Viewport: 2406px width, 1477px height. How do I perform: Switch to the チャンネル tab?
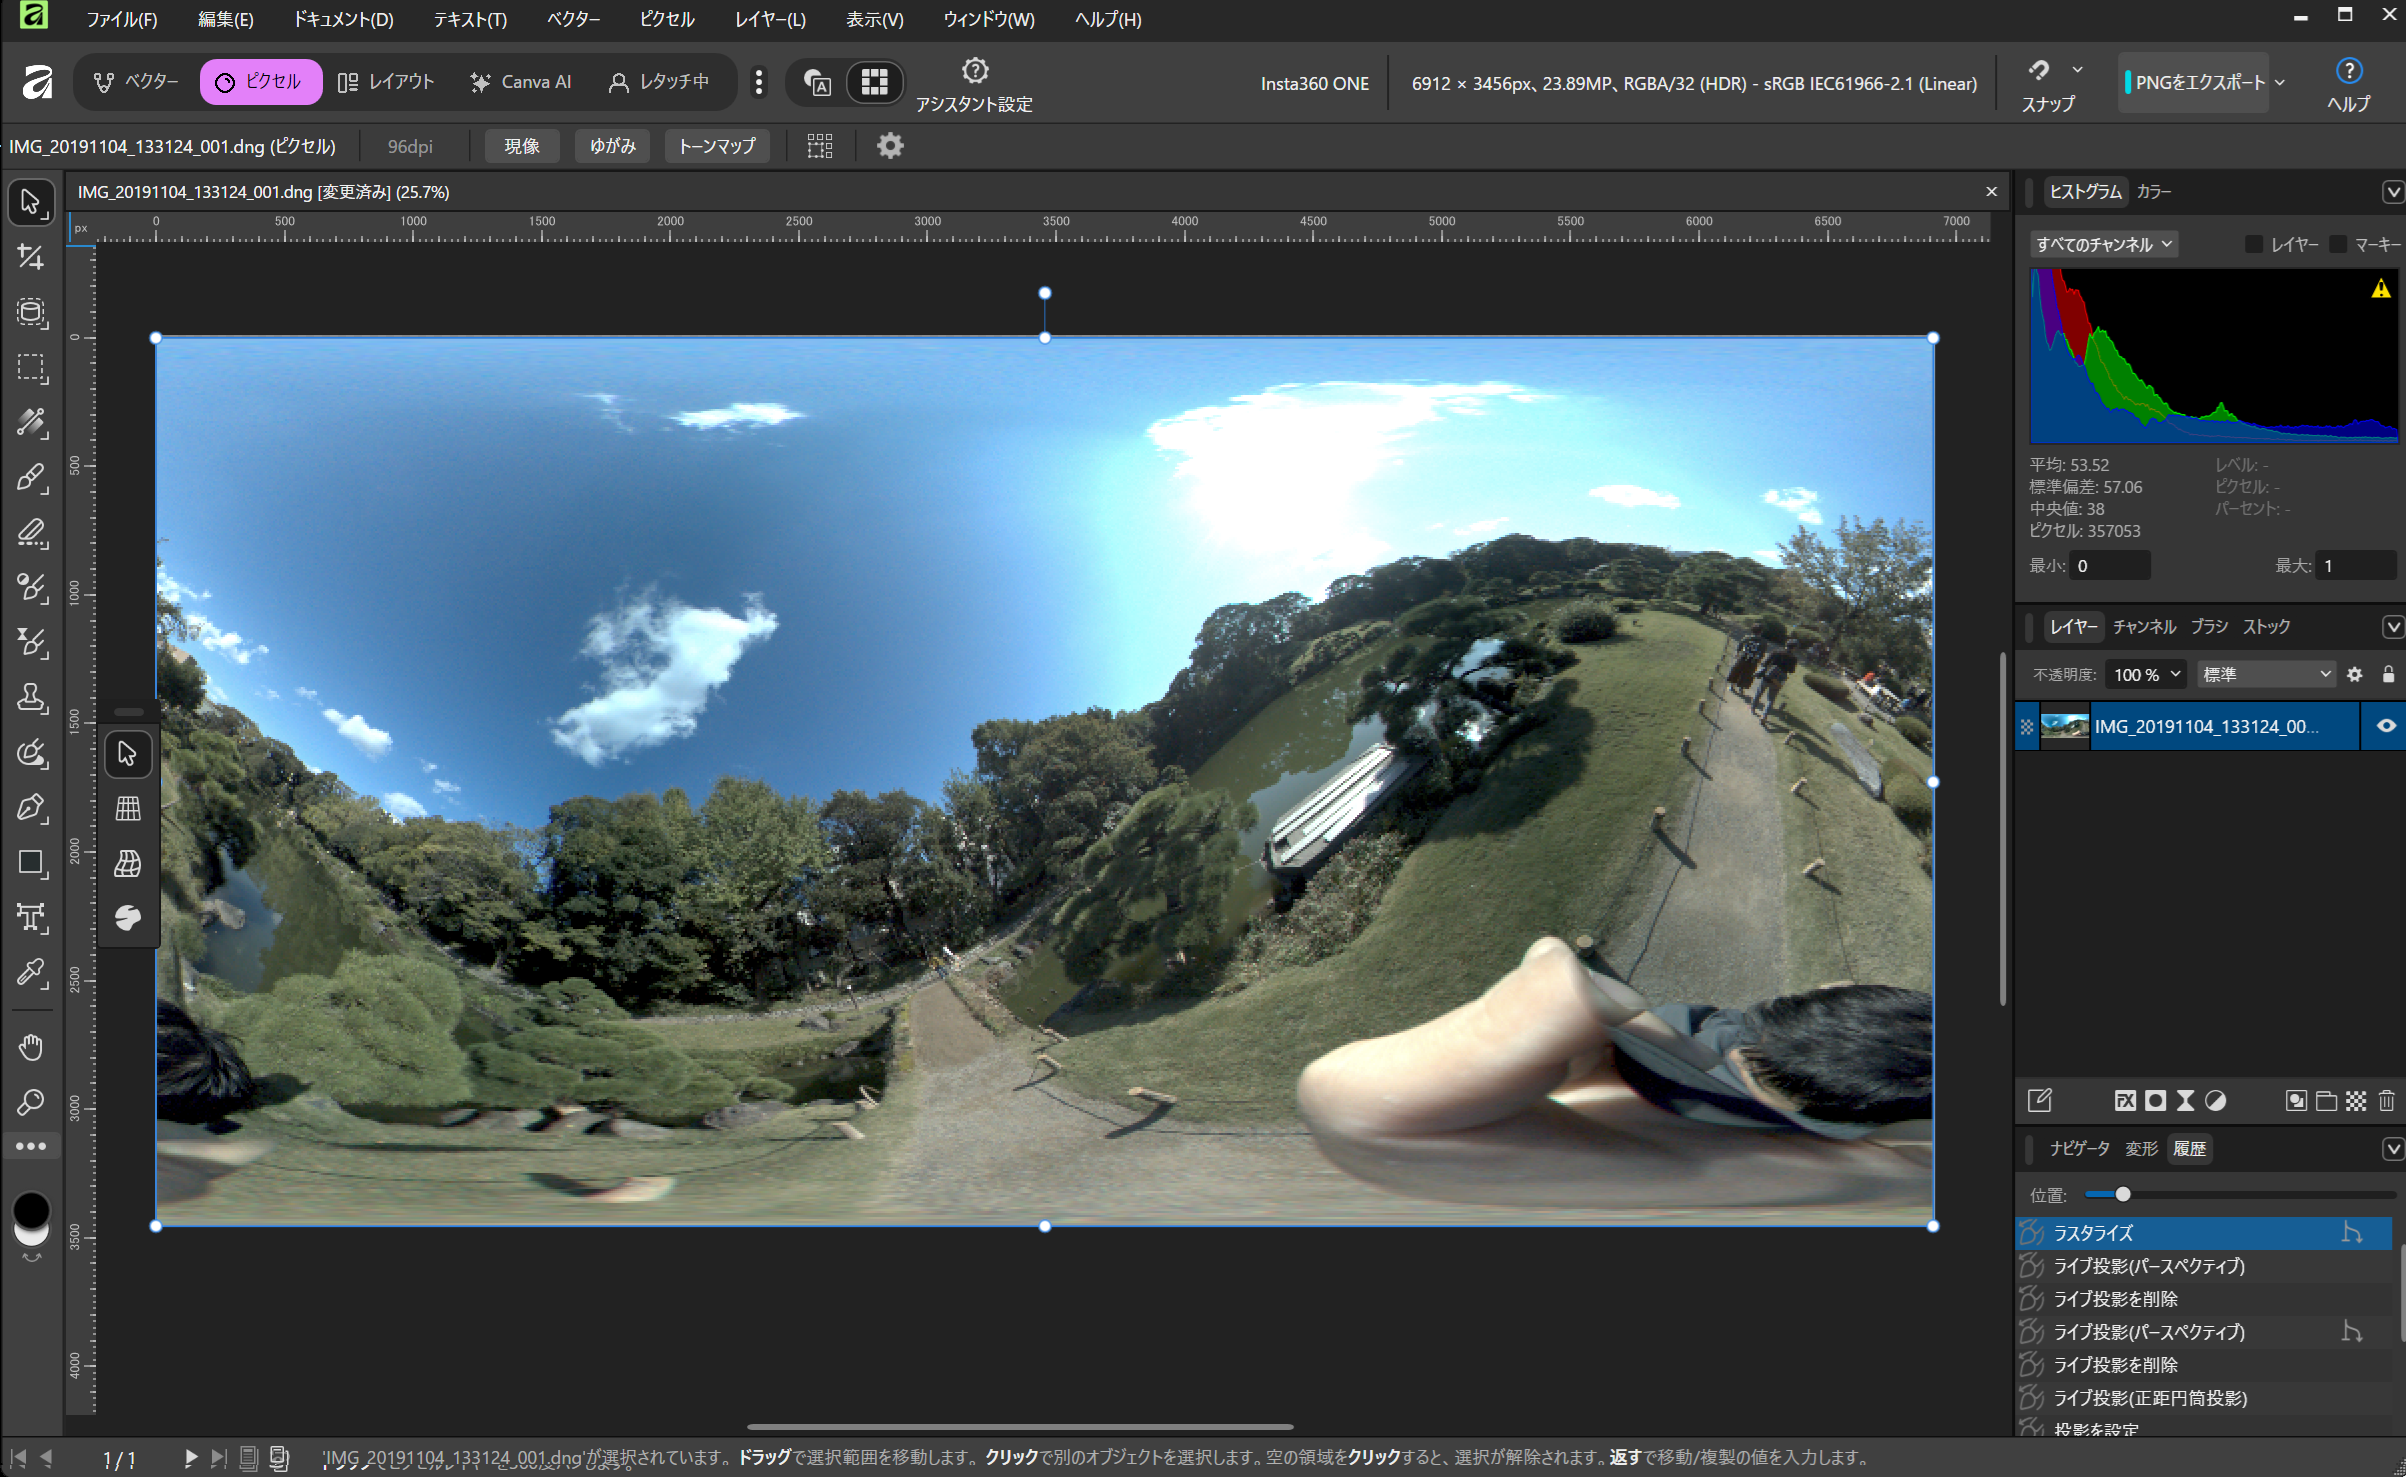2143,627
